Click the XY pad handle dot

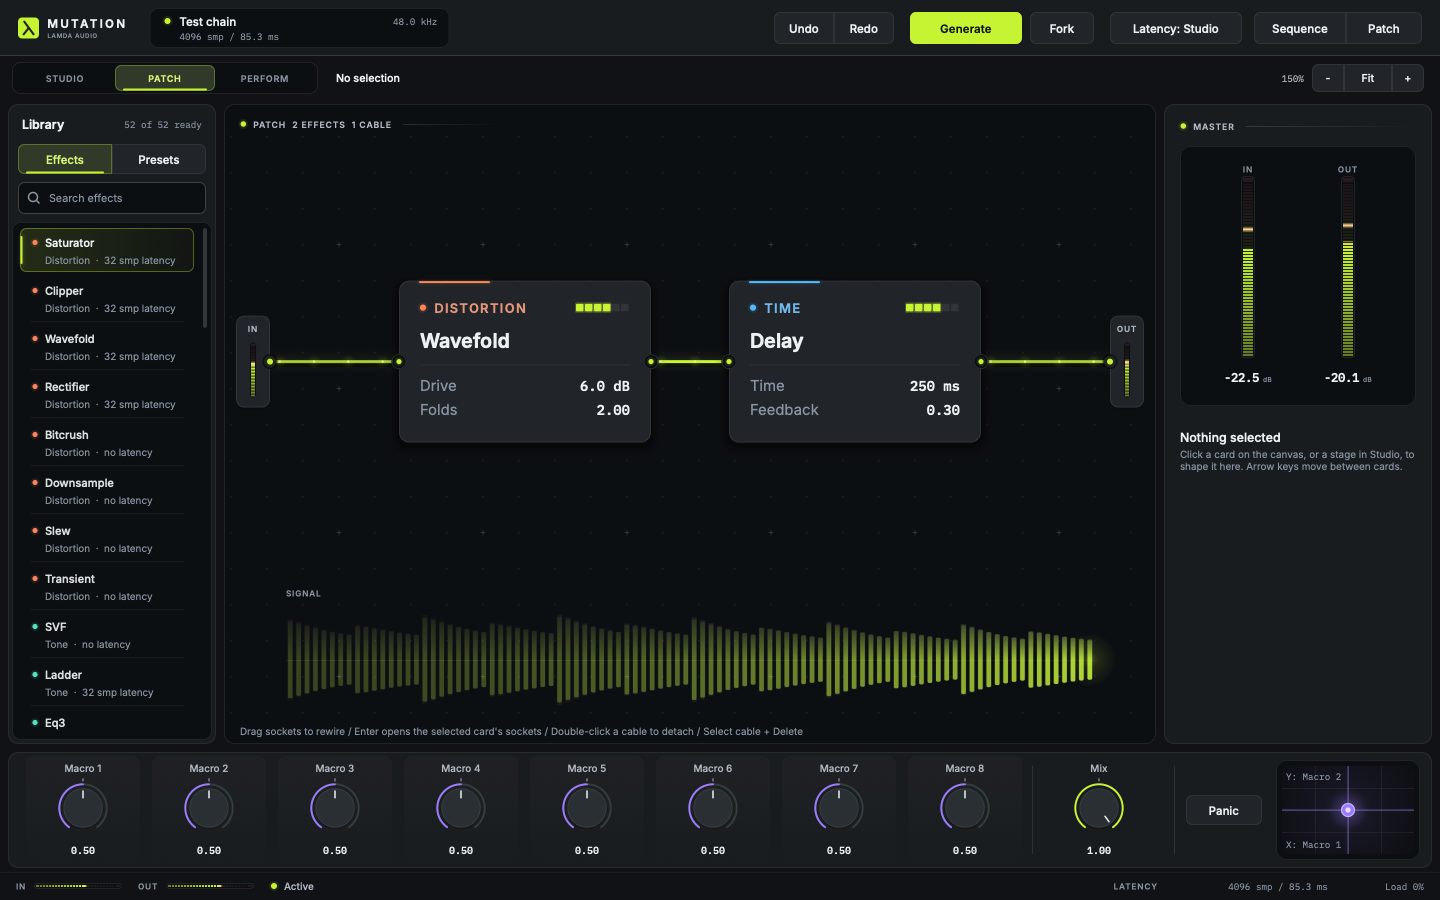1348,810
